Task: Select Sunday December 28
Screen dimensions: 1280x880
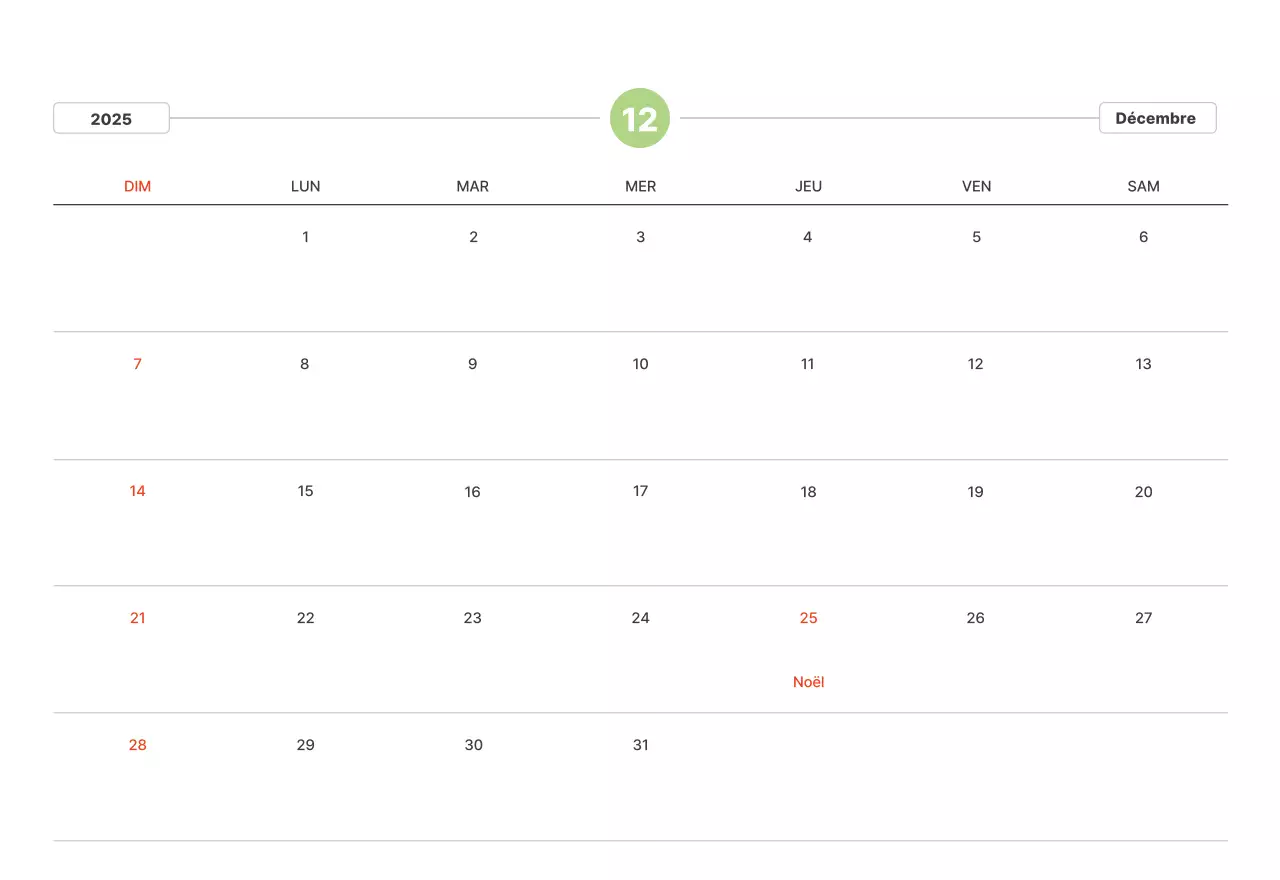Action: pos(137,745)
